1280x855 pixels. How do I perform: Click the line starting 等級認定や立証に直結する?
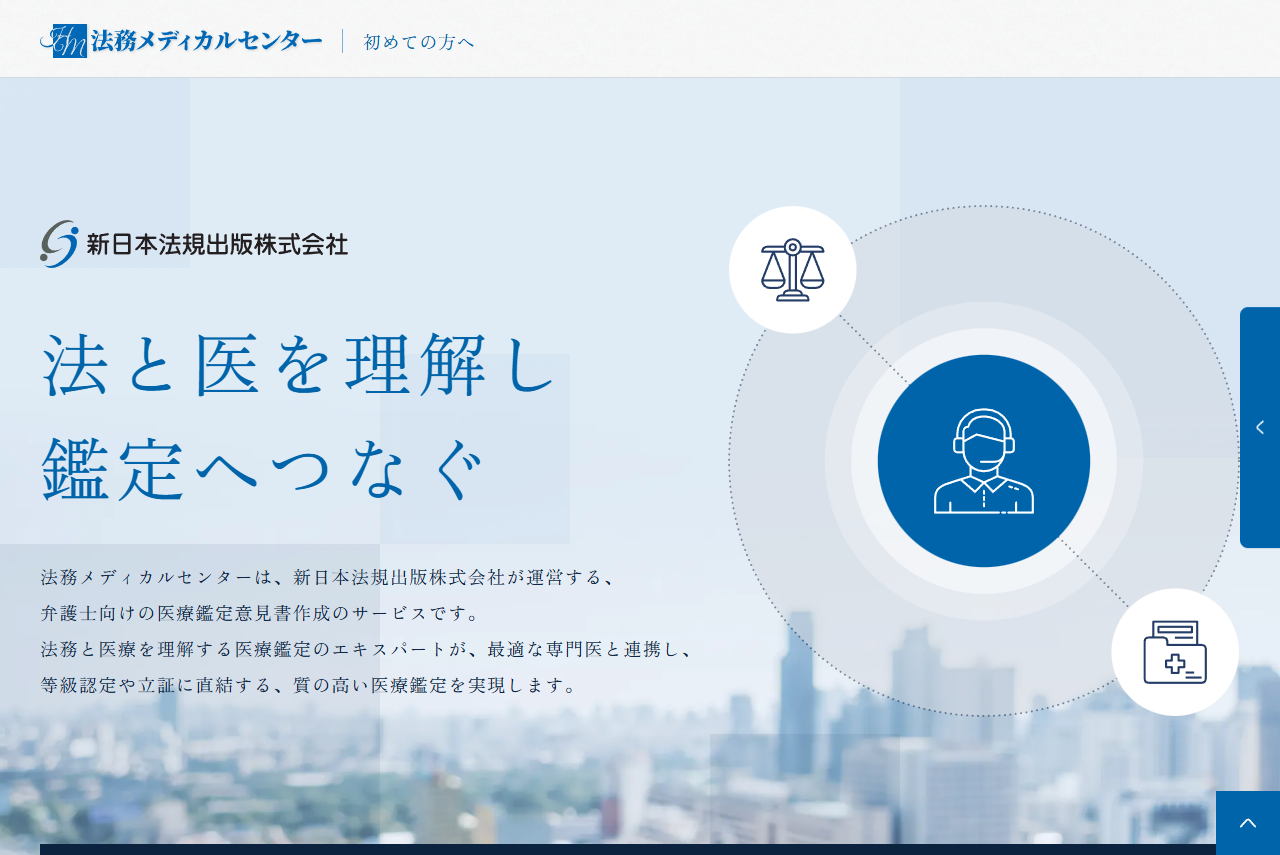(309, 685)
